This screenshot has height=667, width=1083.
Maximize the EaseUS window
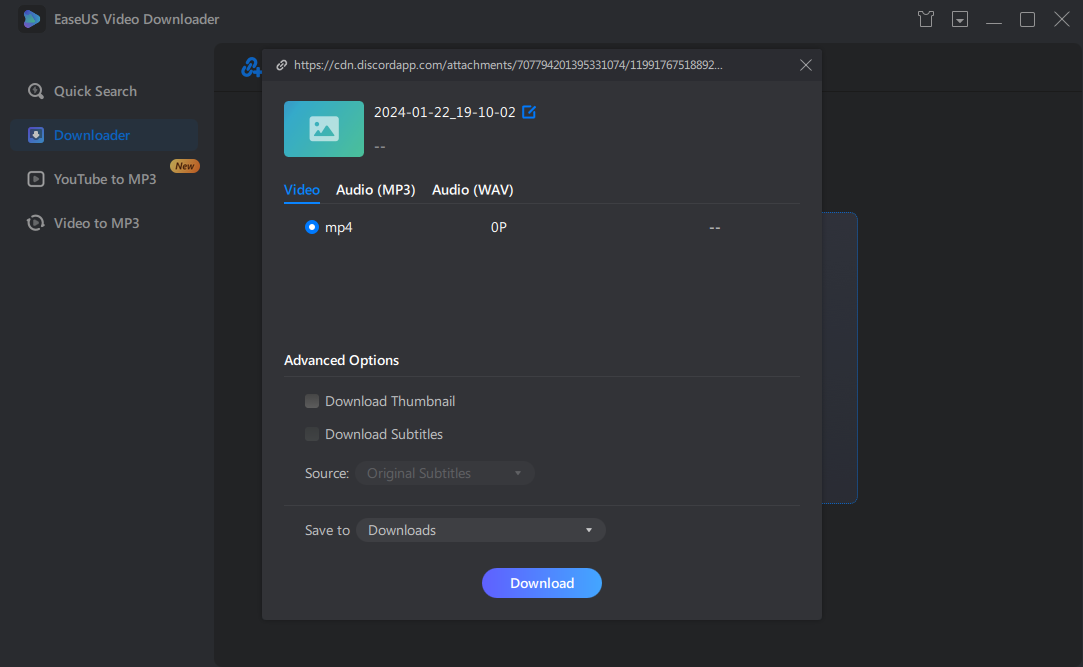pos(1027,19)
